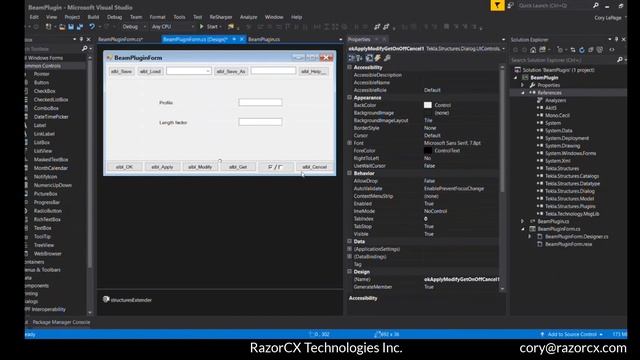Click the albl_Apply button on the form
Viewport: 640px width, 360px height.
pyautogui.click(x=162, y=167)
